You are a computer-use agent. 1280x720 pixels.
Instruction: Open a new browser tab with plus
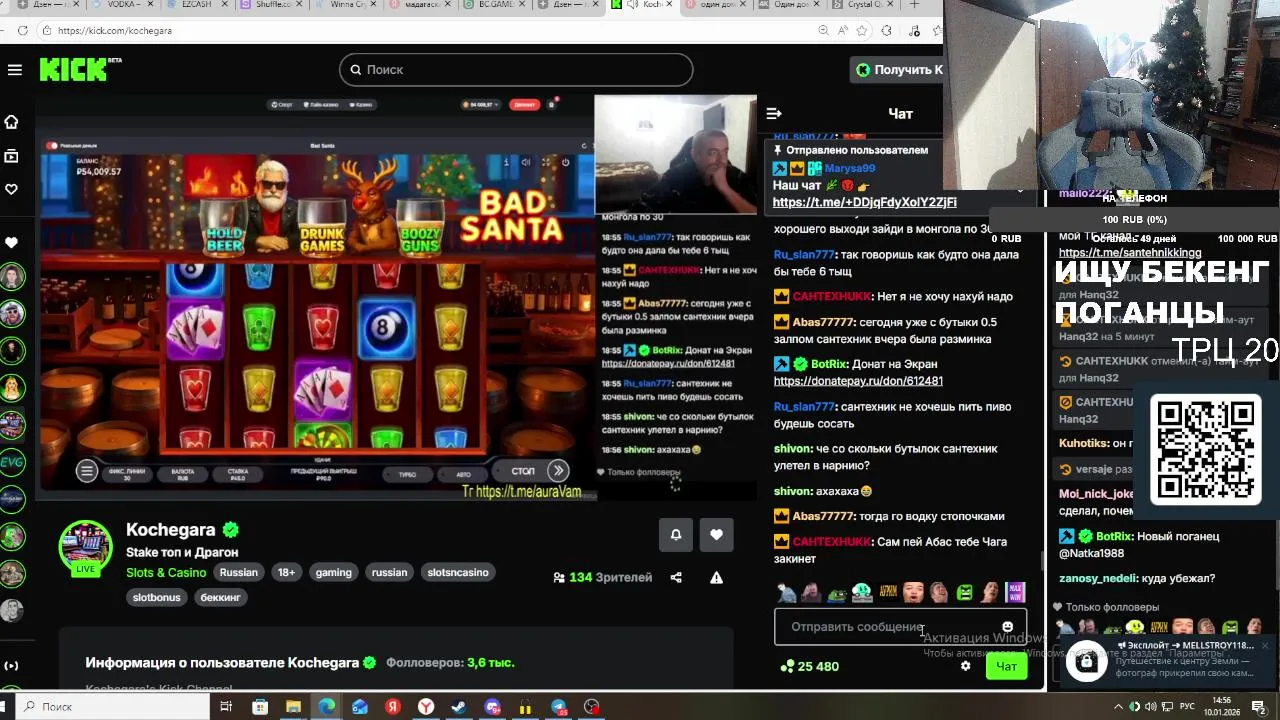[x=914, y=5]
